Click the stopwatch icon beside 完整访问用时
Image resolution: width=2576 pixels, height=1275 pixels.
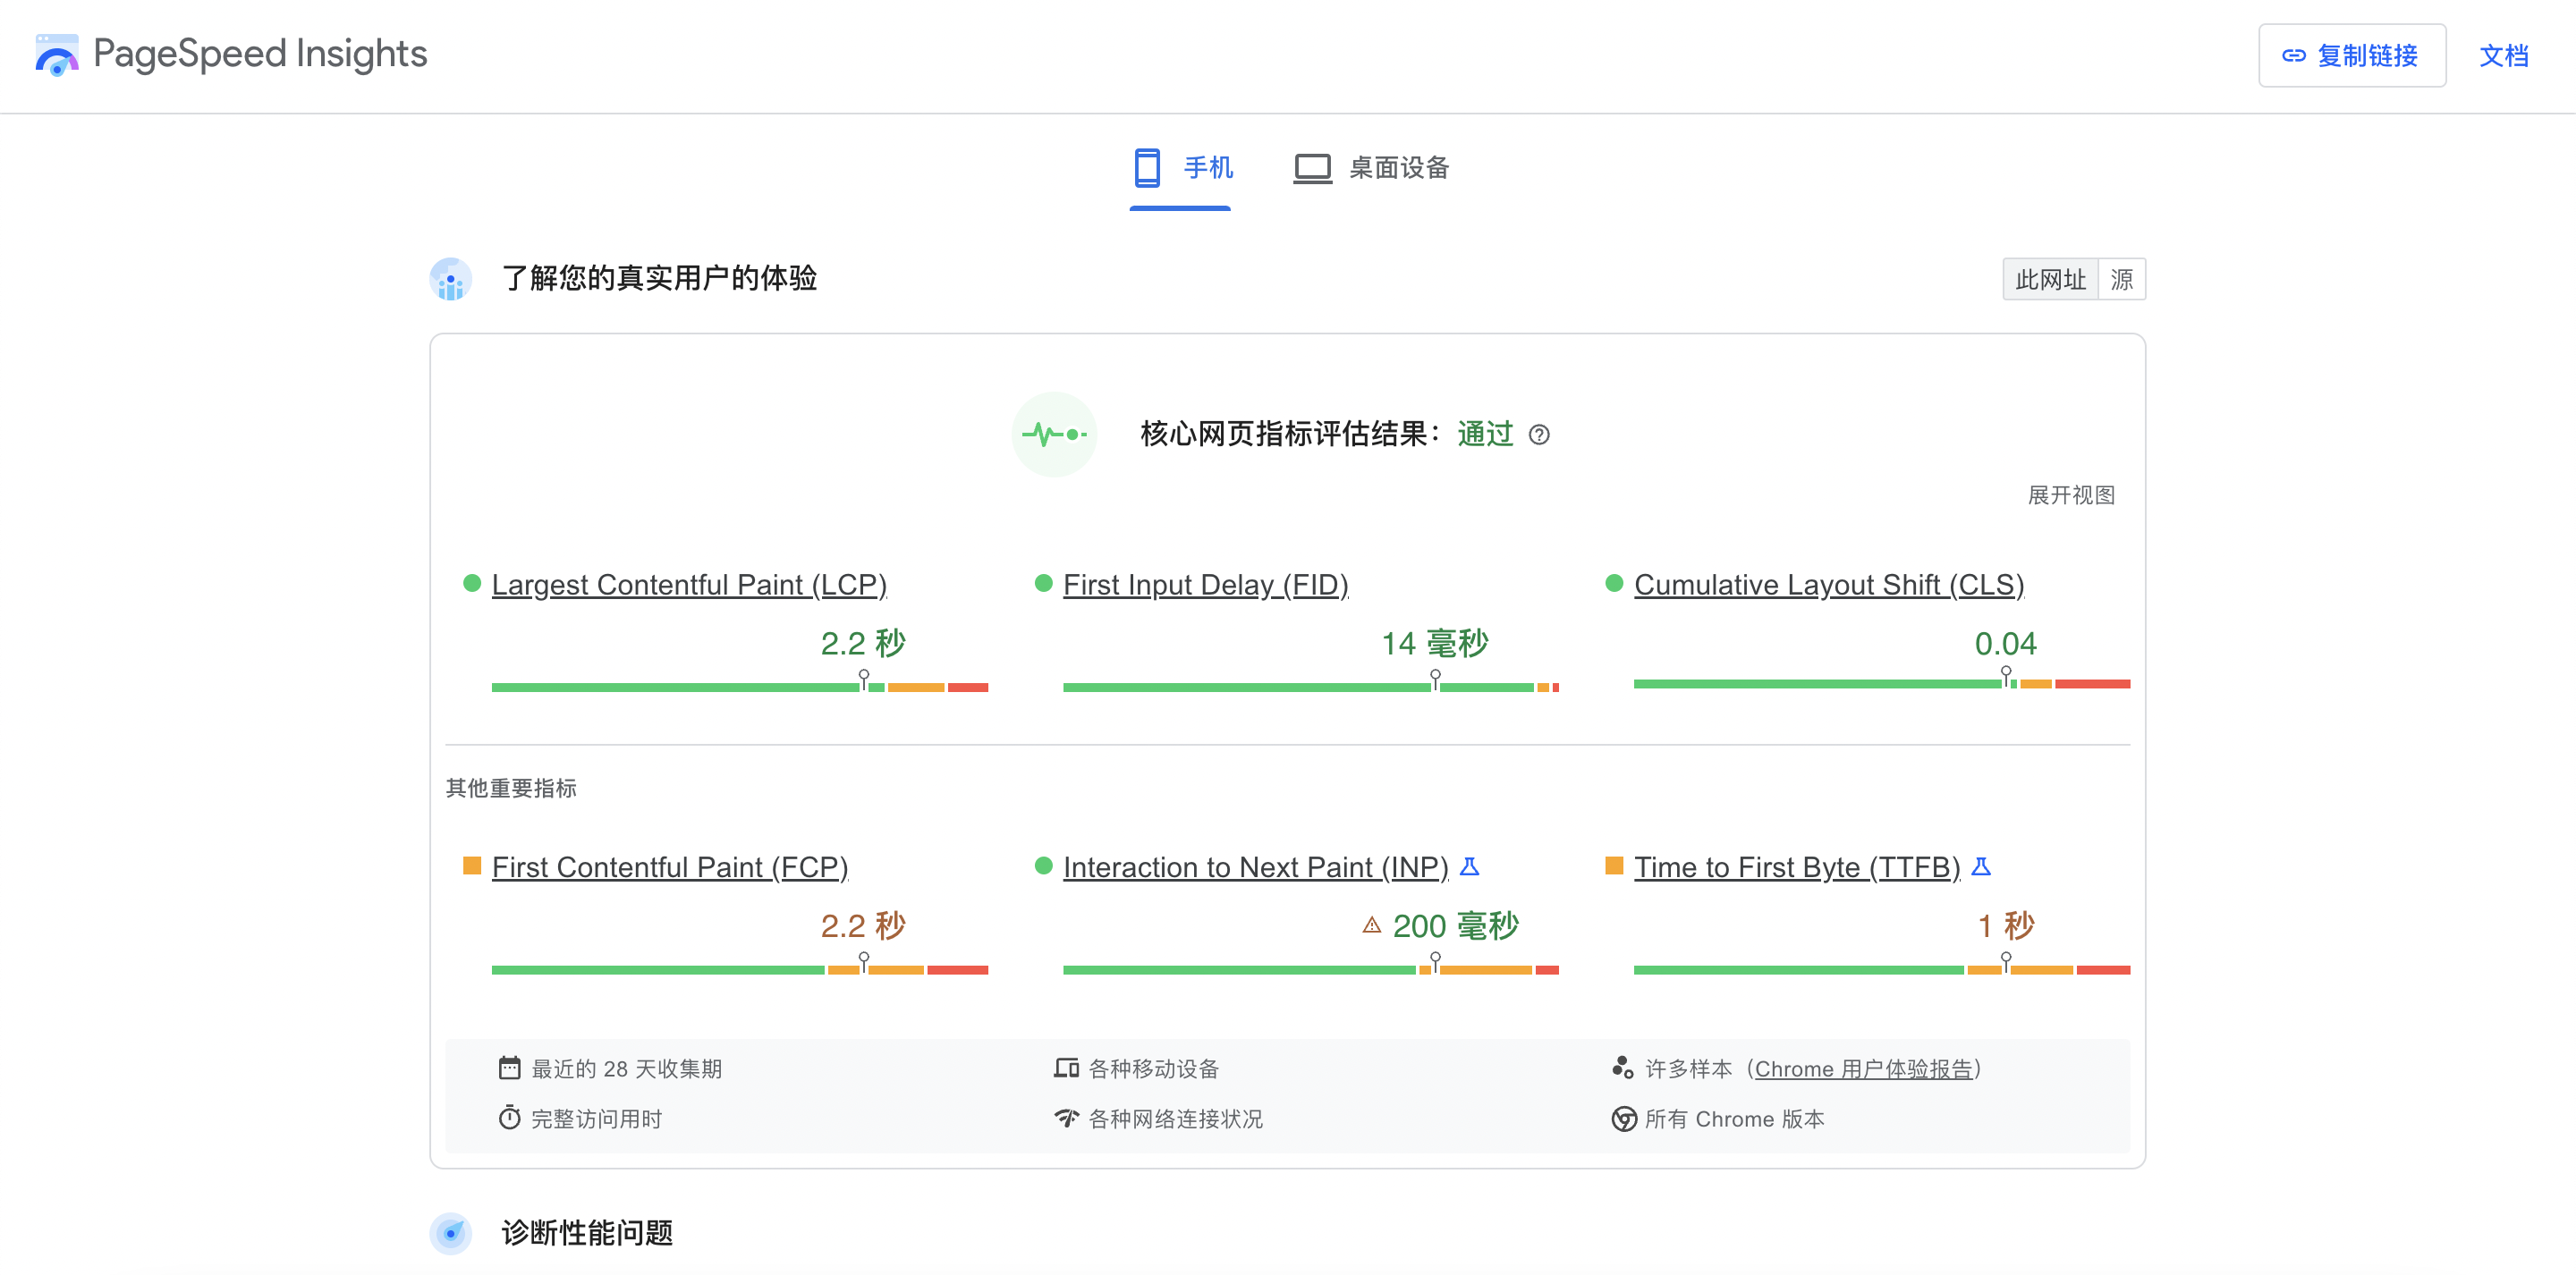(x=509, y=1118)
